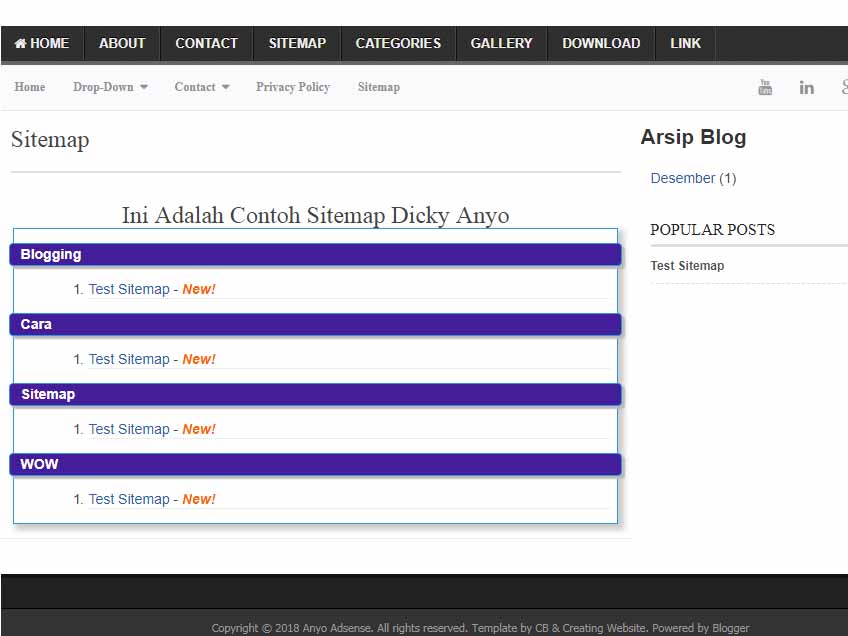
Task: Click Home in the secondary navigation
Action: pos(30,87)
